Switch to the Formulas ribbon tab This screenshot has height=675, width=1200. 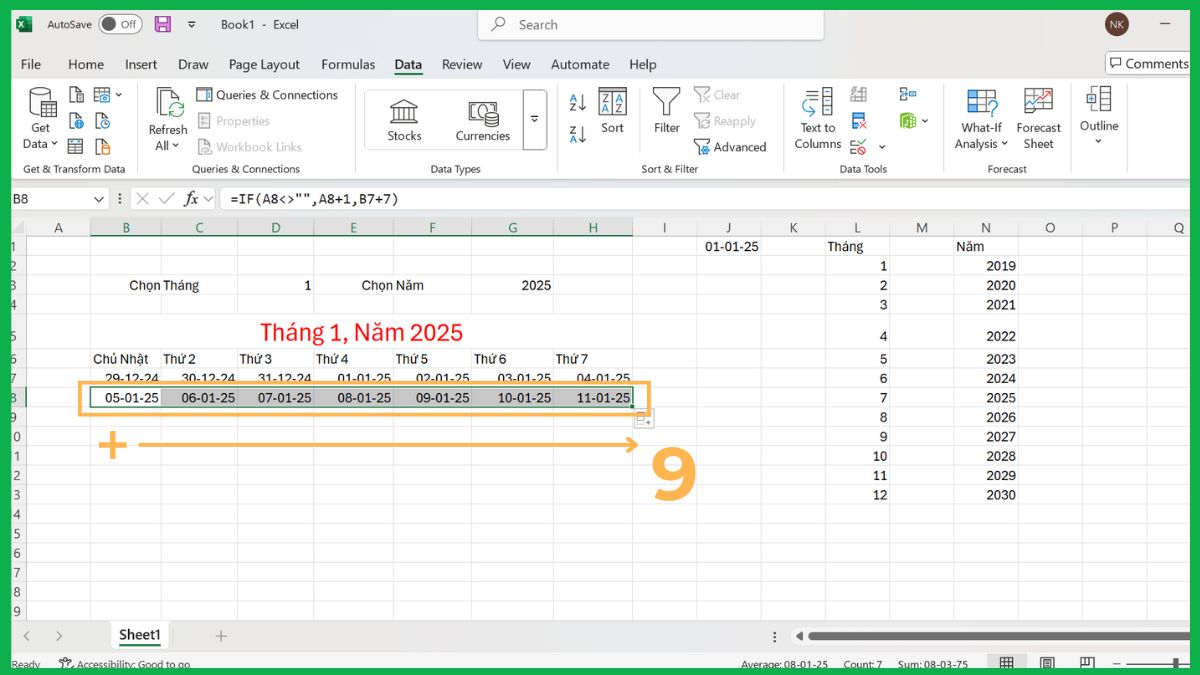click(348, 64)
